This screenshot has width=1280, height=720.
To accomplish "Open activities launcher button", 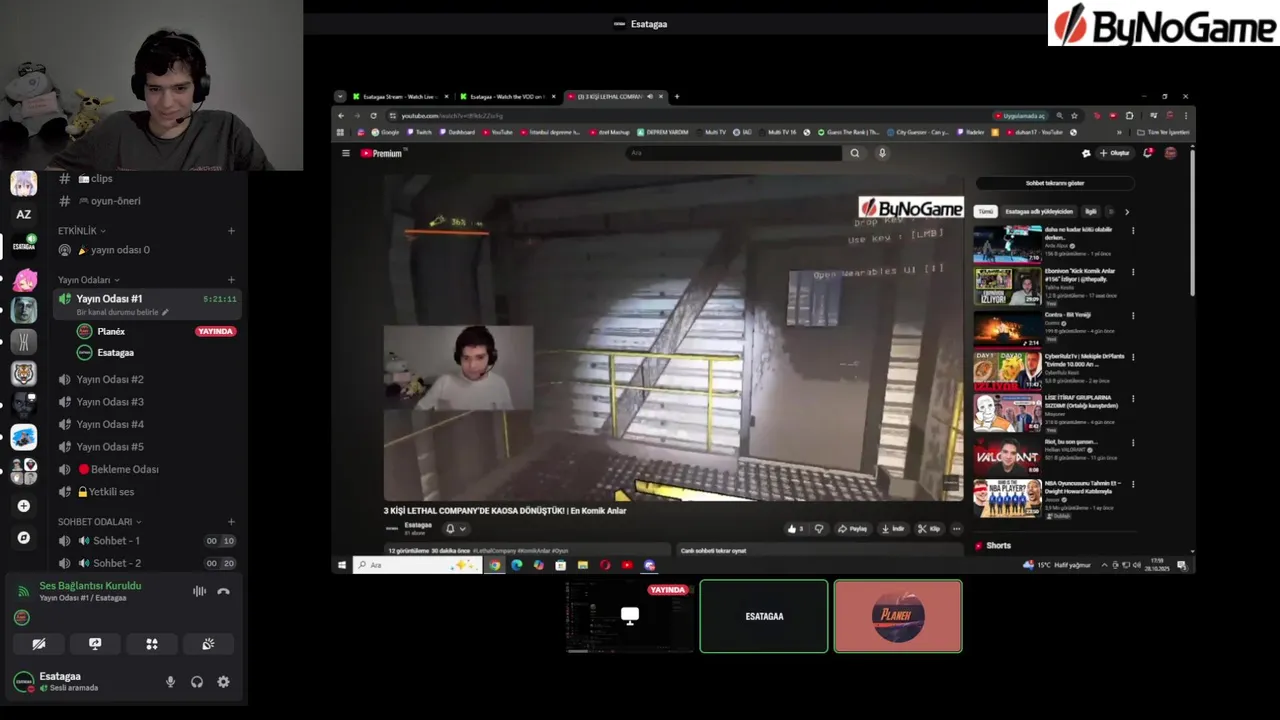I will (x=152, y=644).
